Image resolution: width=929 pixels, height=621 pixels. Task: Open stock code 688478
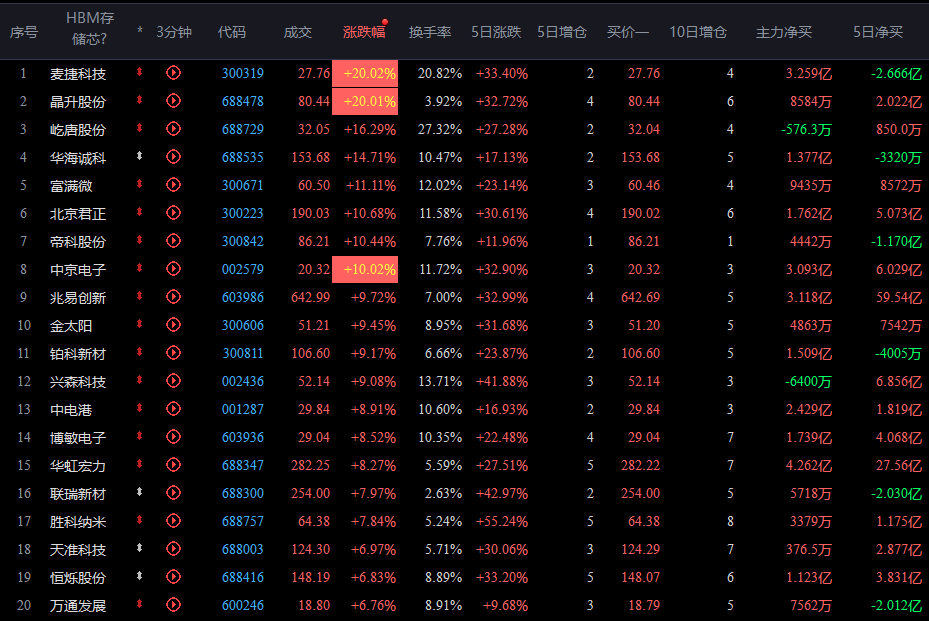pos(242,101)
